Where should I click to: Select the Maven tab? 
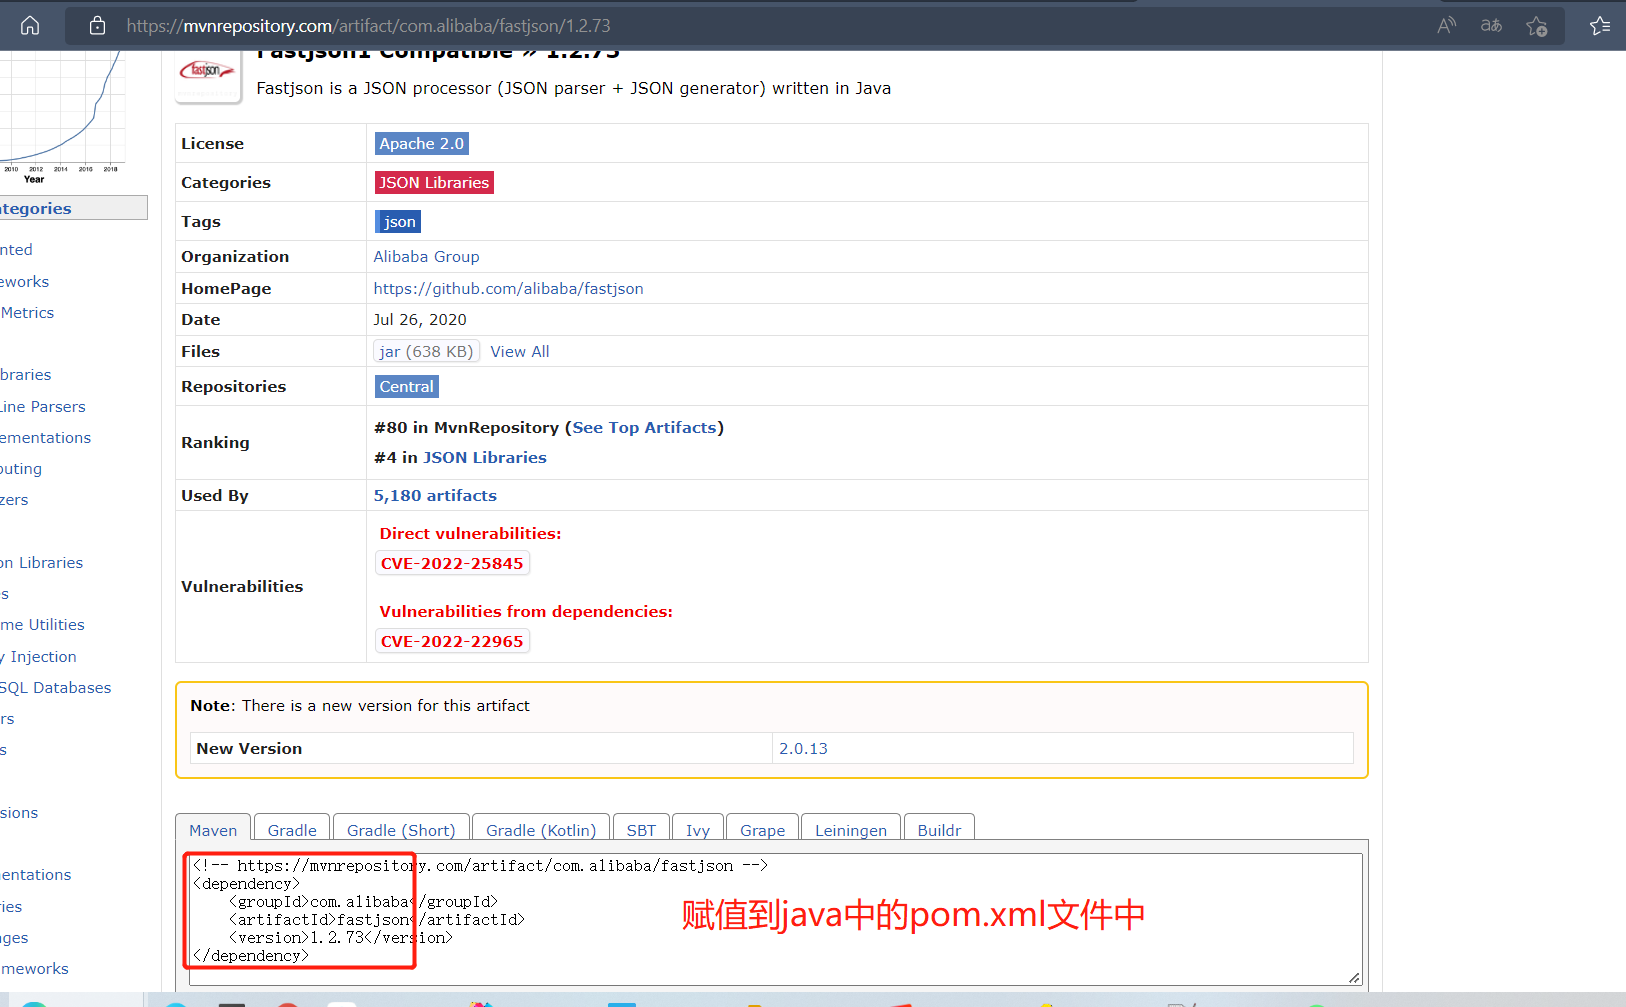tap(213, 830)
